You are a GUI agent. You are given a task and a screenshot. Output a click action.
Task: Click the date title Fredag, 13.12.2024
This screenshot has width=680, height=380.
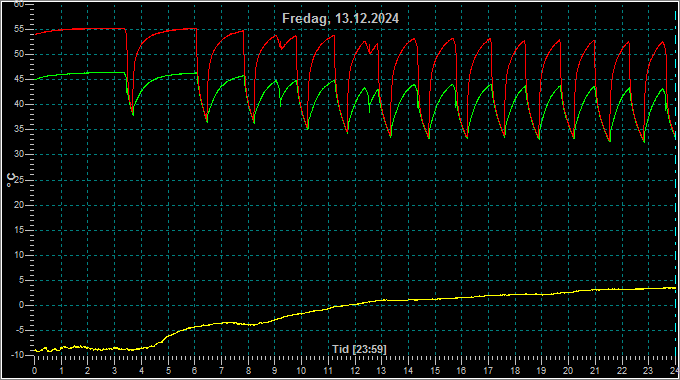click(x=340, y=18)
